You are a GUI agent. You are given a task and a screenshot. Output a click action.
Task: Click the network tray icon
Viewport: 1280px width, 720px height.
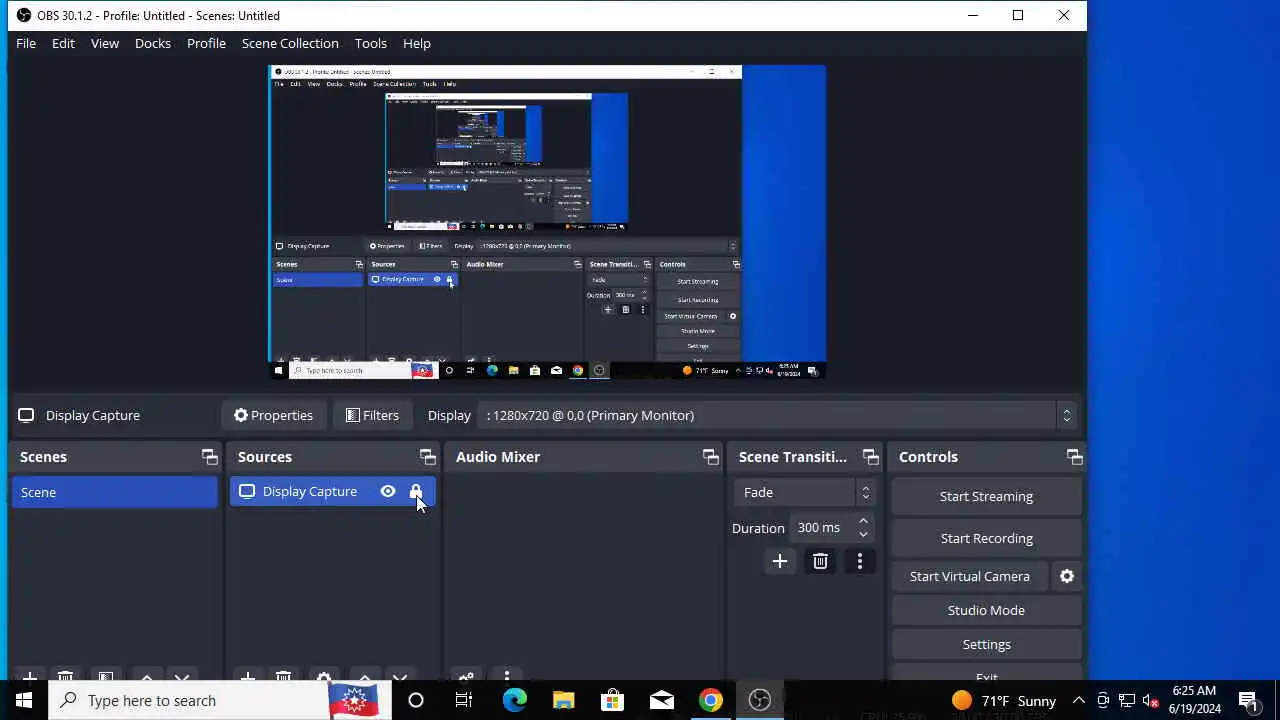(1126, 700)
